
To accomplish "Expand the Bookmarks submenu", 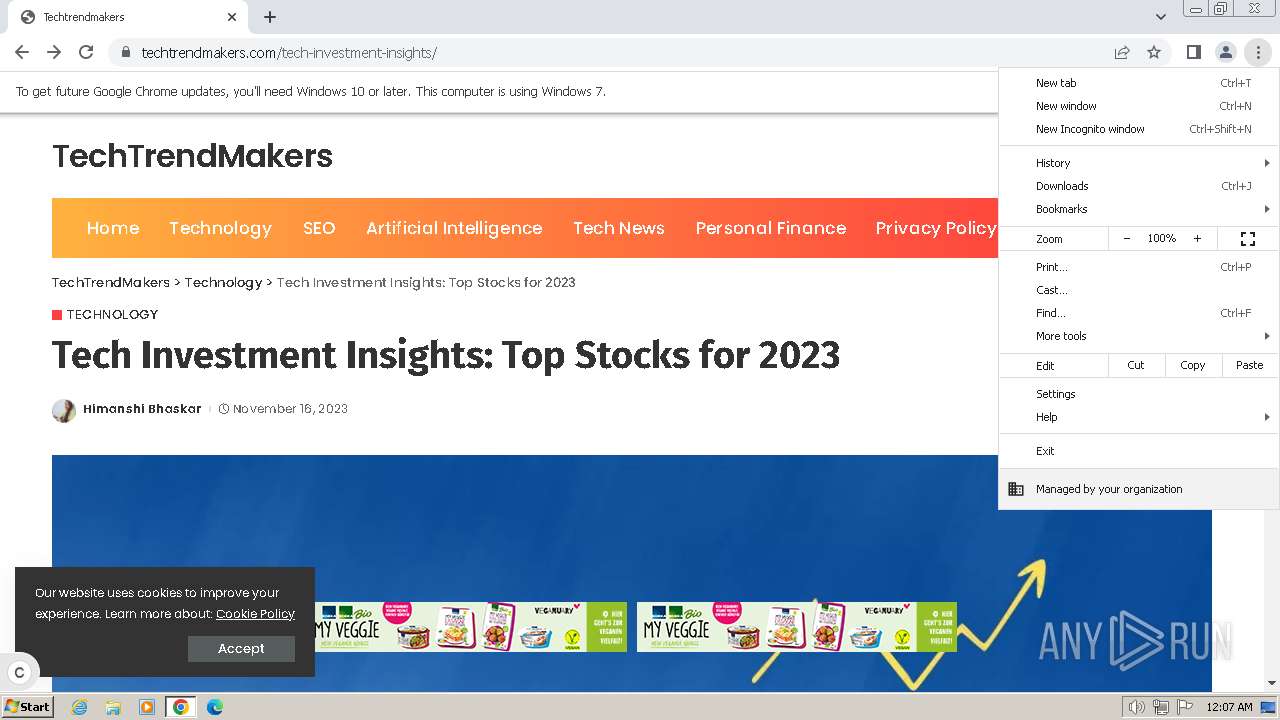I will coord(1139,209).
